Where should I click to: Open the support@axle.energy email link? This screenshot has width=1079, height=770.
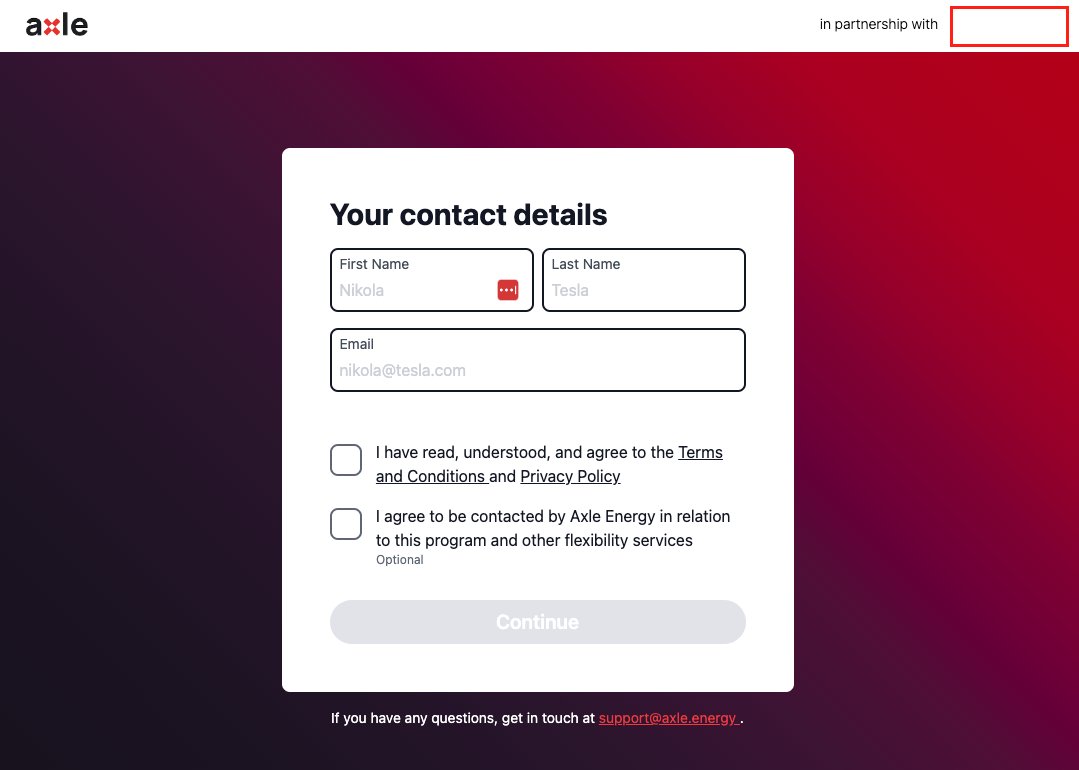(669, 718)
